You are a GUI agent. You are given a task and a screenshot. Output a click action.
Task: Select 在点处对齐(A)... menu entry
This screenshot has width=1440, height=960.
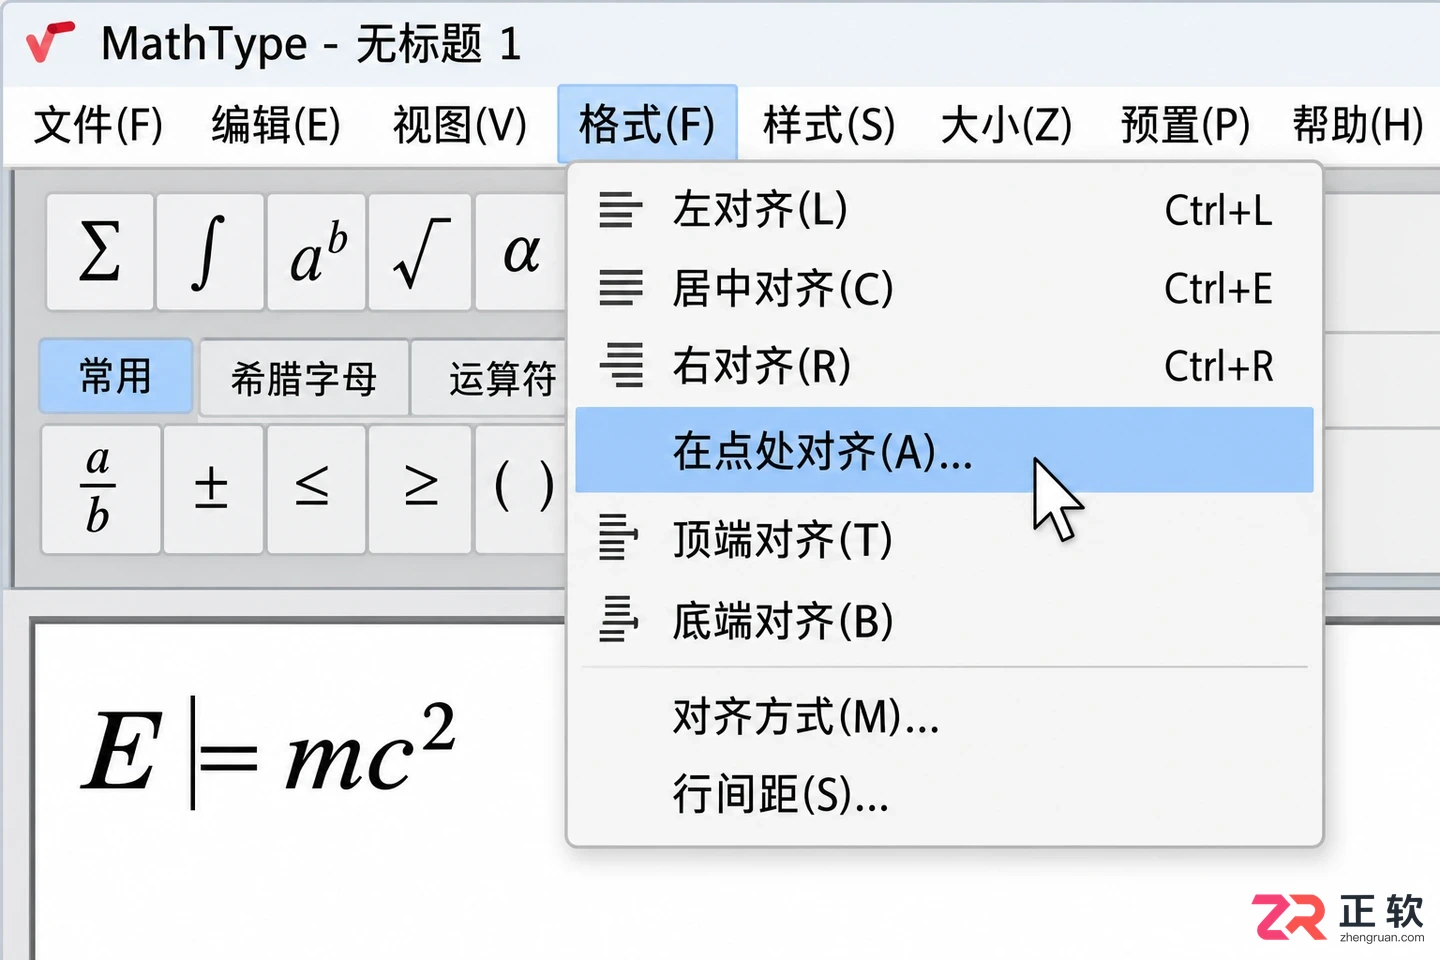click(944, 450)
